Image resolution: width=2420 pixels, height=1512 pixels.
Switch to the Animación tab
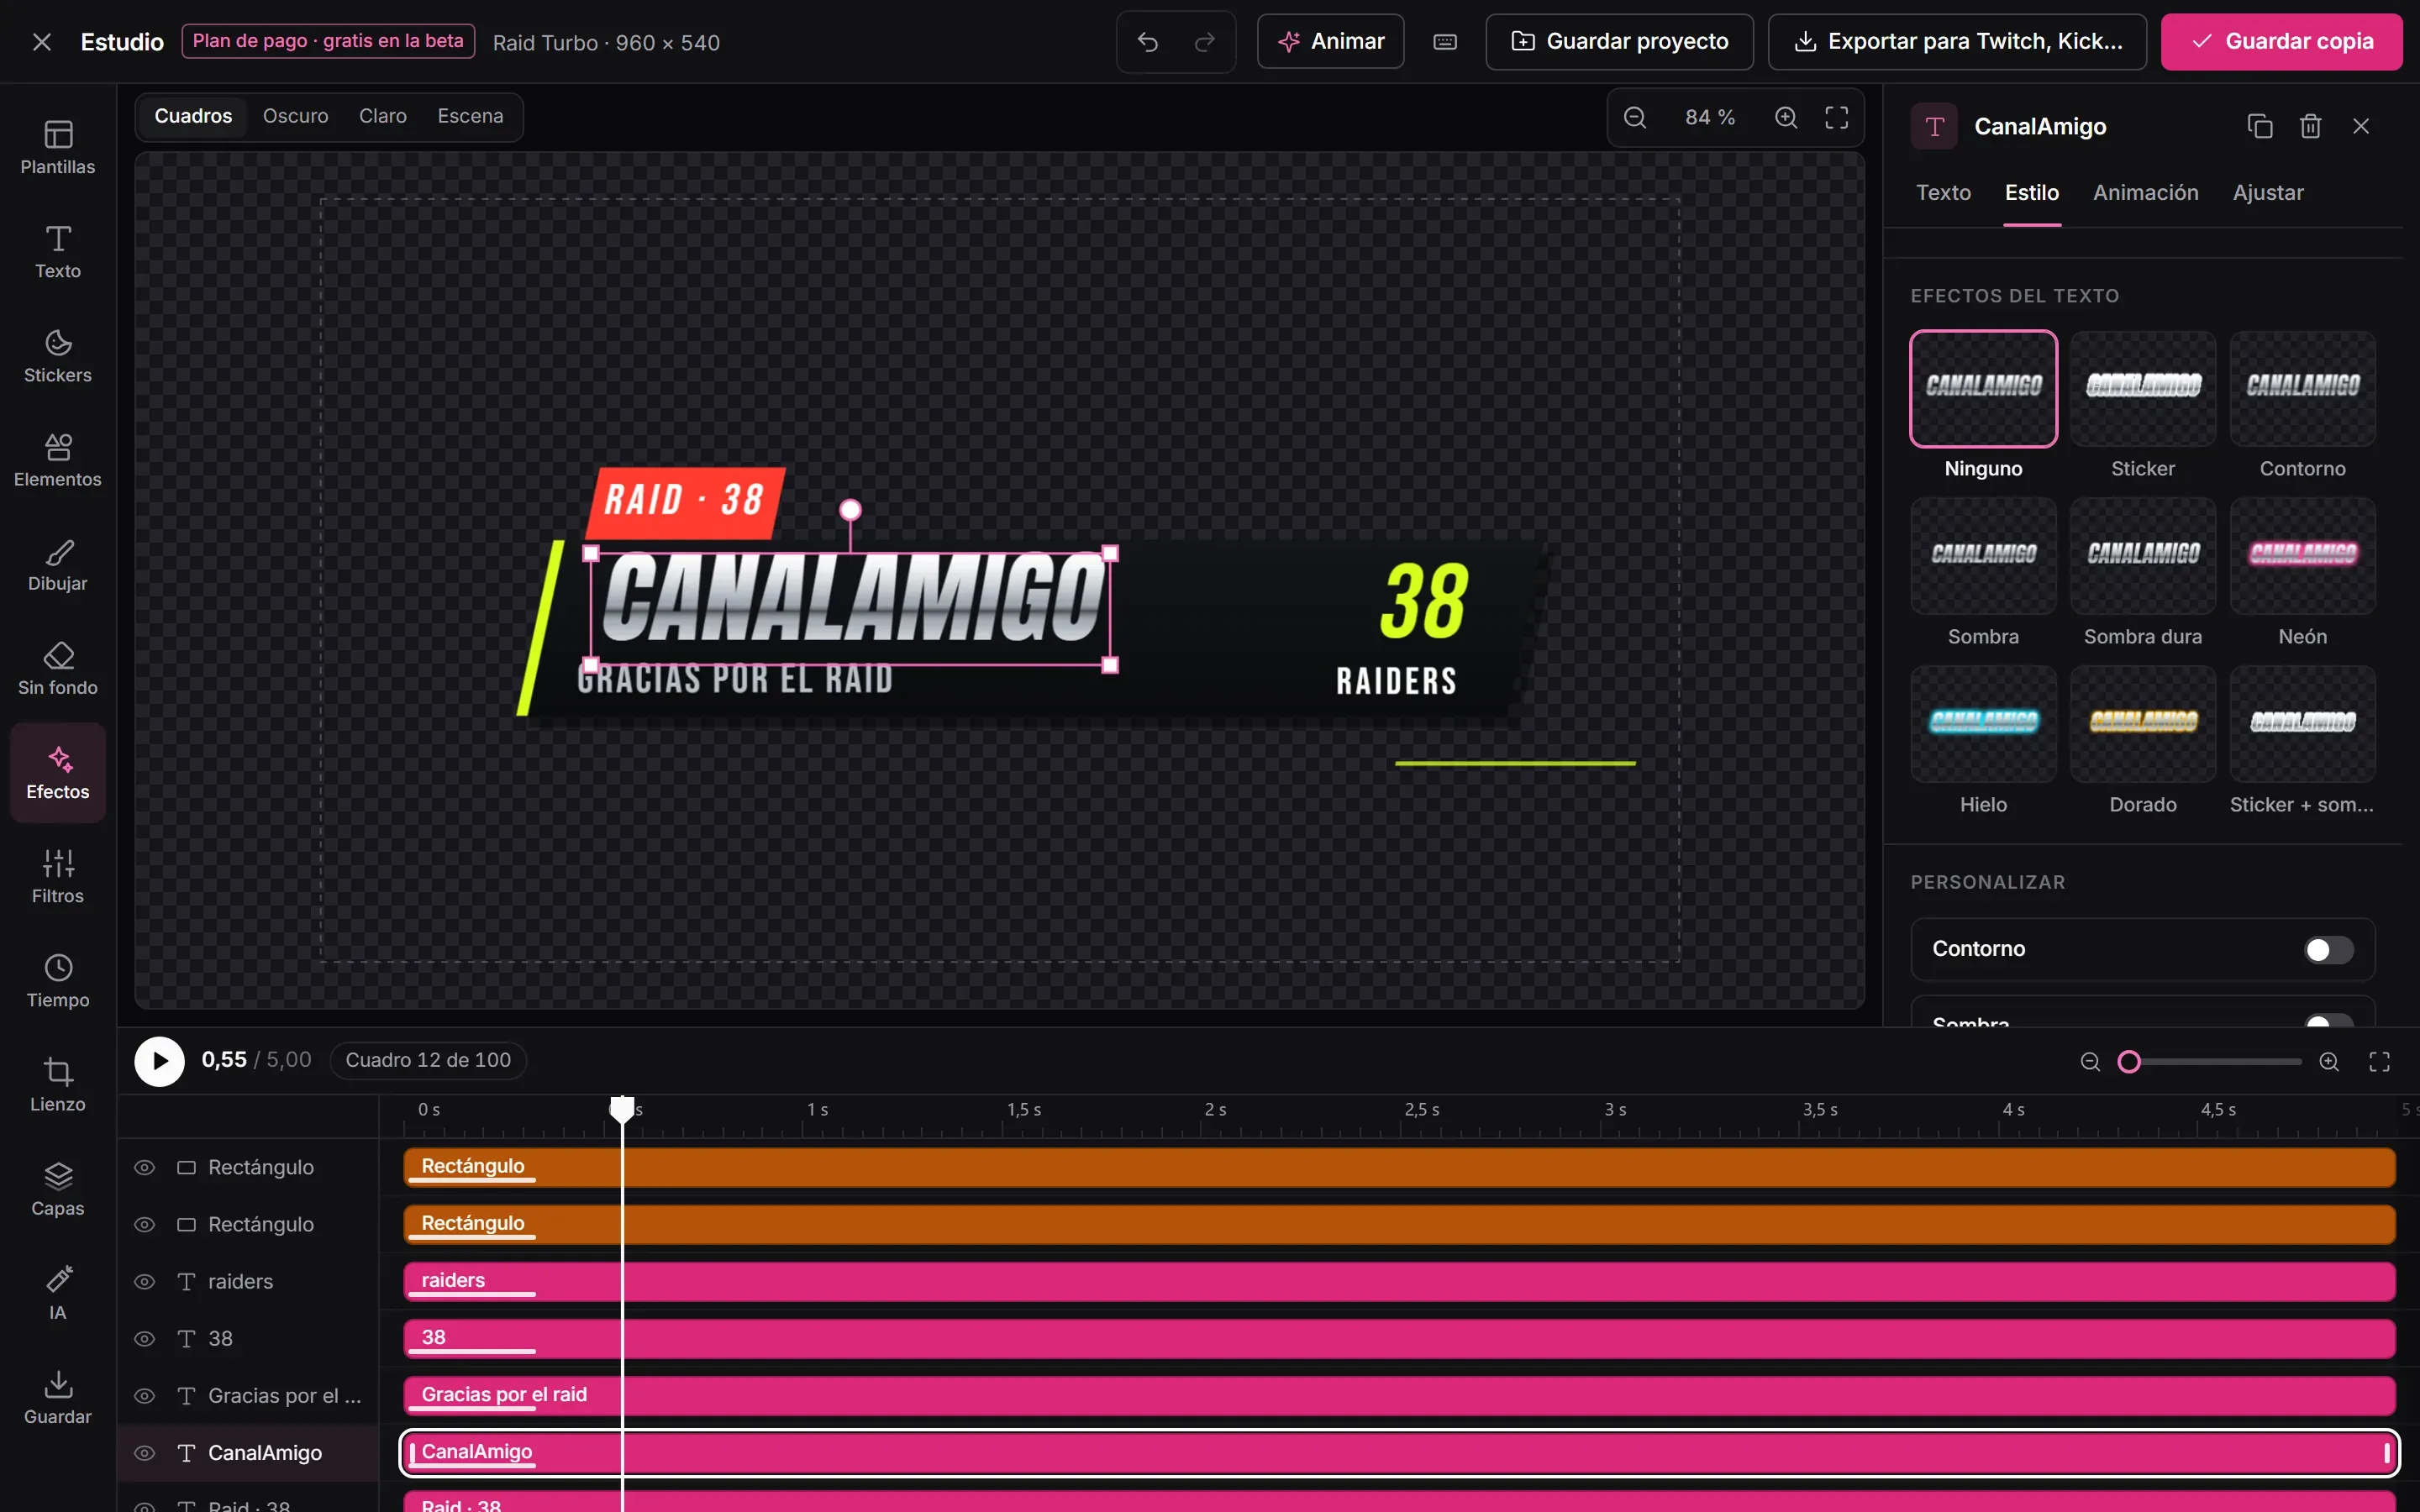pos(2145,193)
